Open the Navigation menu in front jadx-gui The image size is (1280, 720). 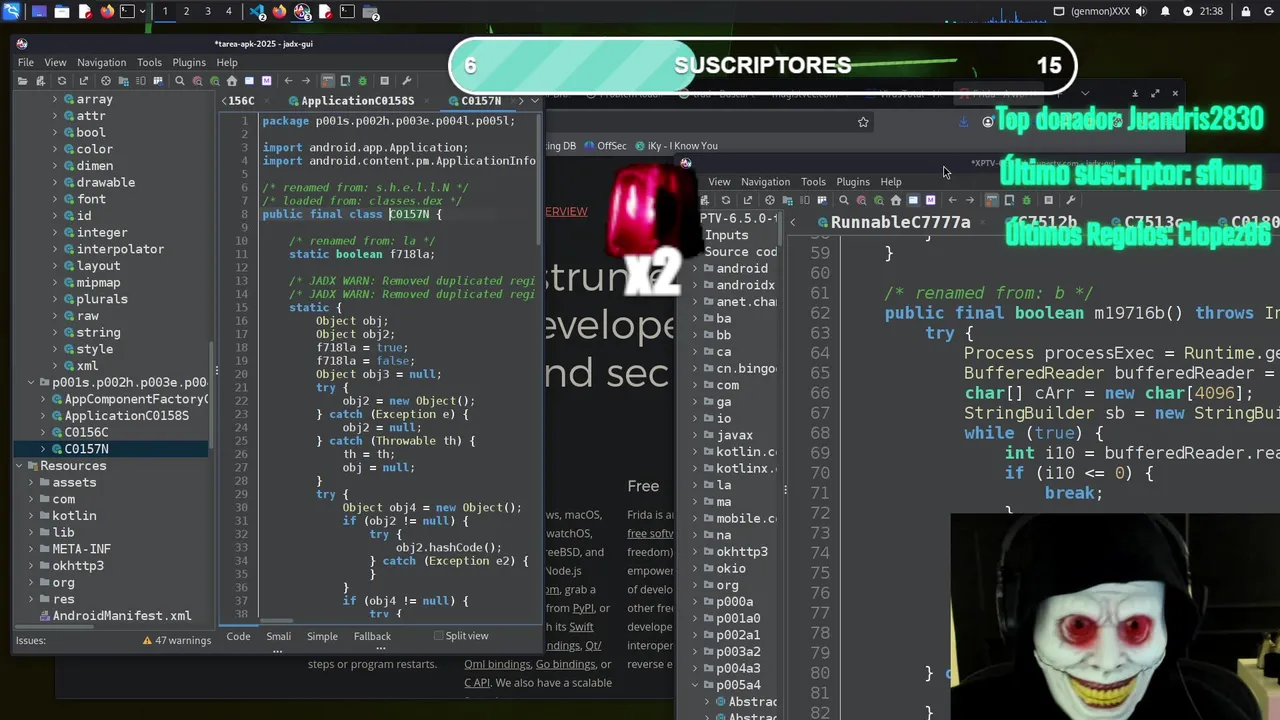(102, 62)
